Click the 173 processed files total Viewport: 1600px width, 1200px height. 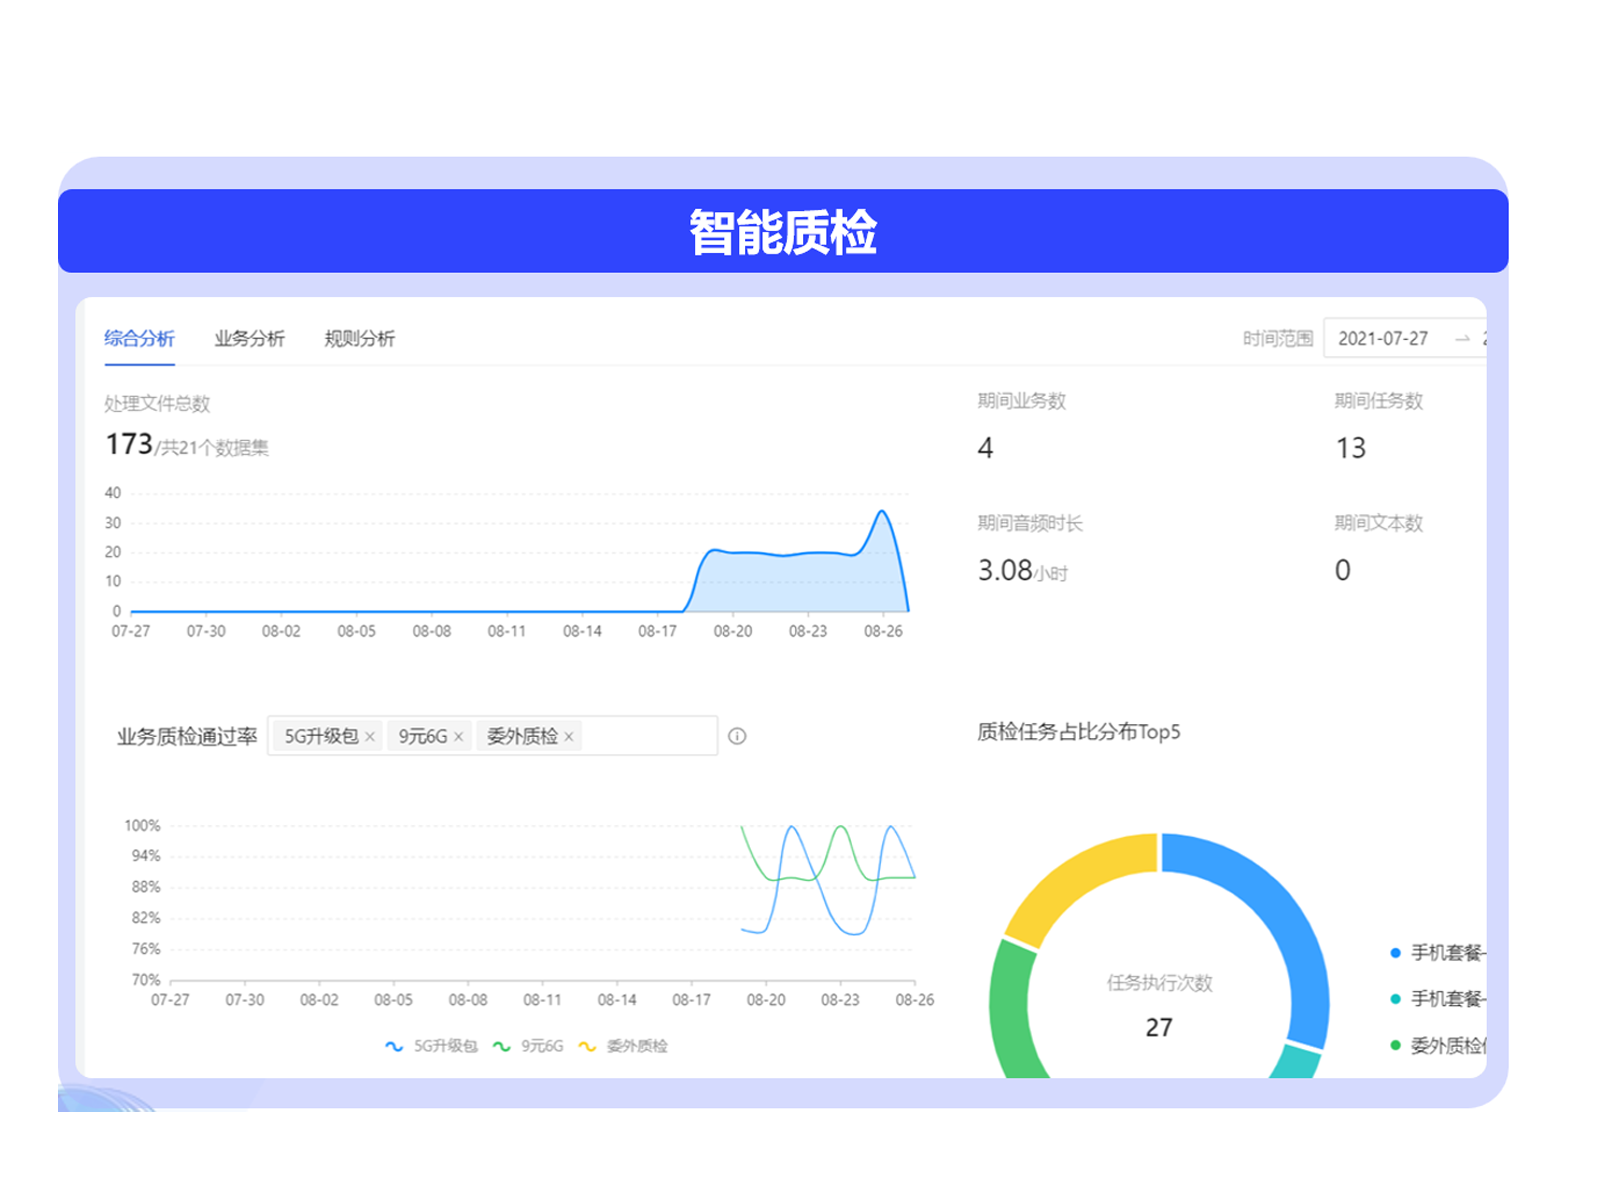coord(129,444)
